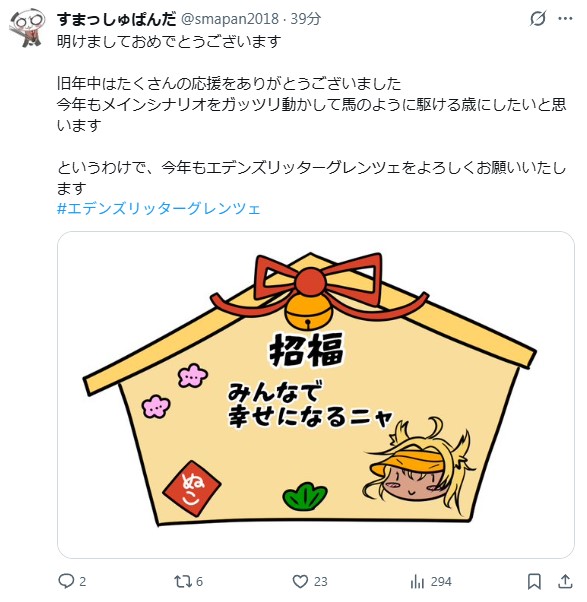The width and height of the screenshot is (587, 602).
Task: Click the Grok explain-post icon
Action: tap(538, 18)
